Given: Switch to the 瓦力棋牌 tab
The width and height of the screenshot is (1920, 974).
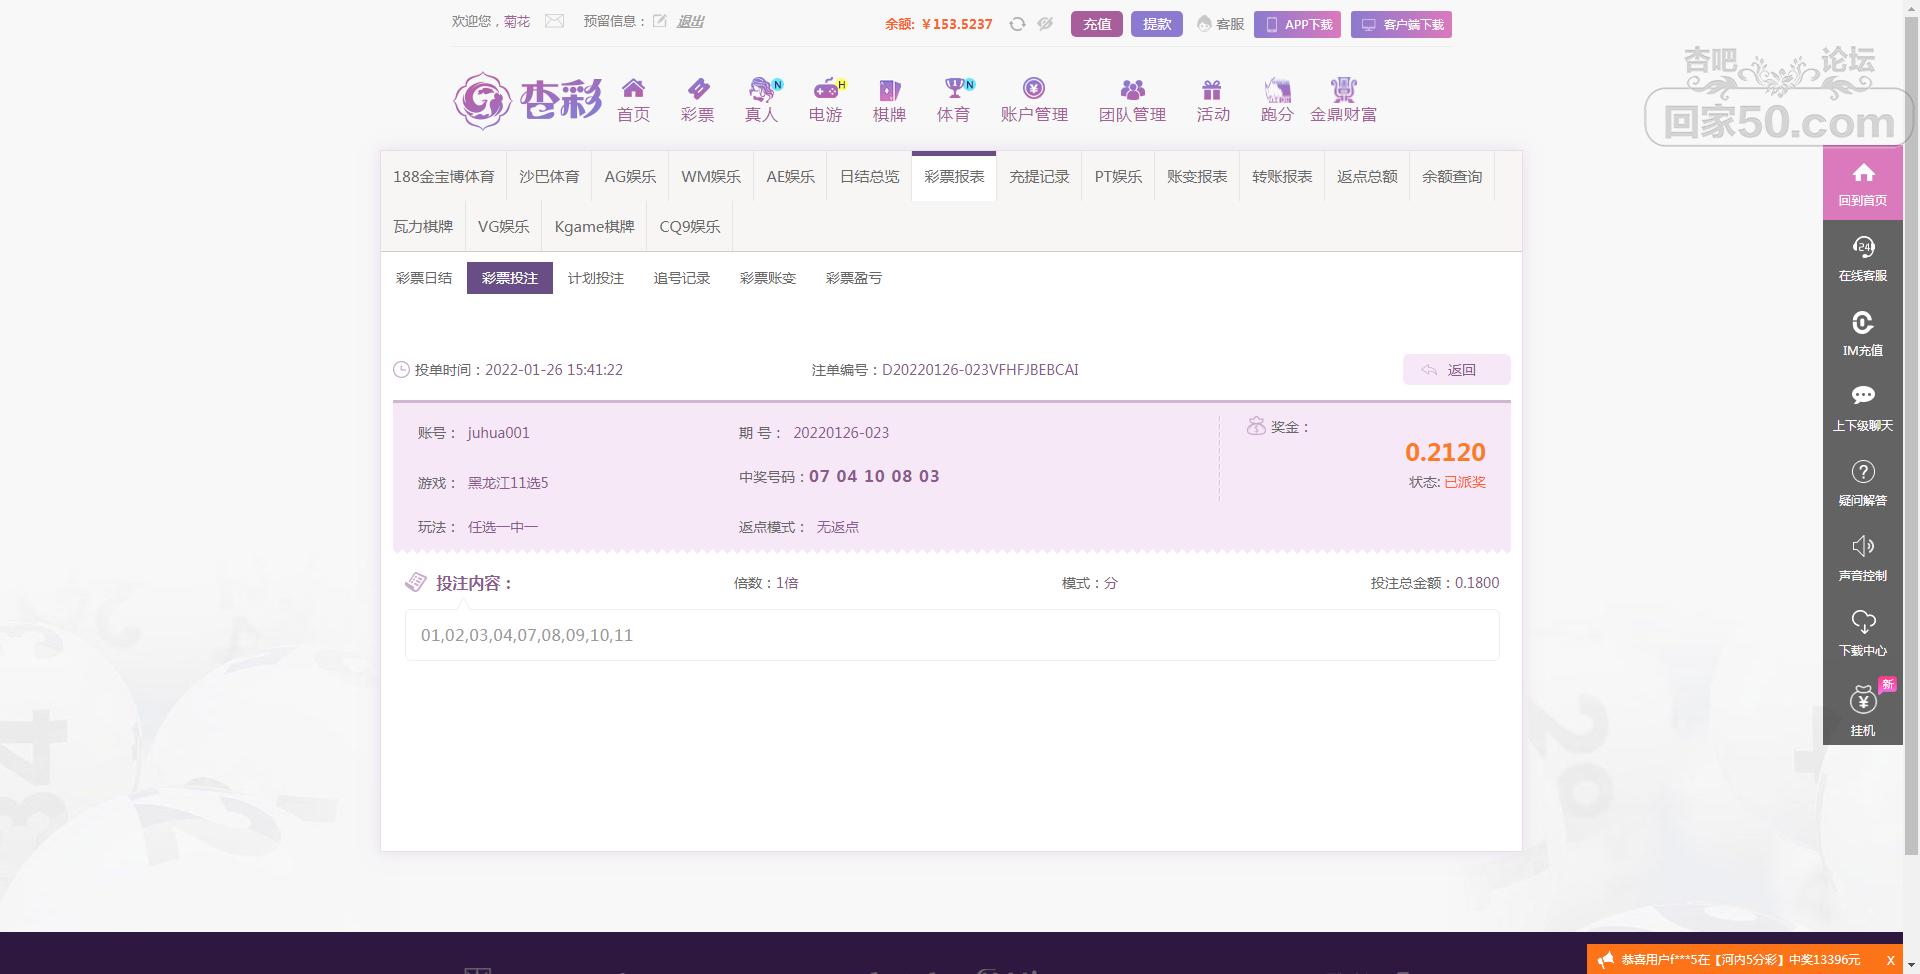Looking at the screenshot, I should [423, 226].
